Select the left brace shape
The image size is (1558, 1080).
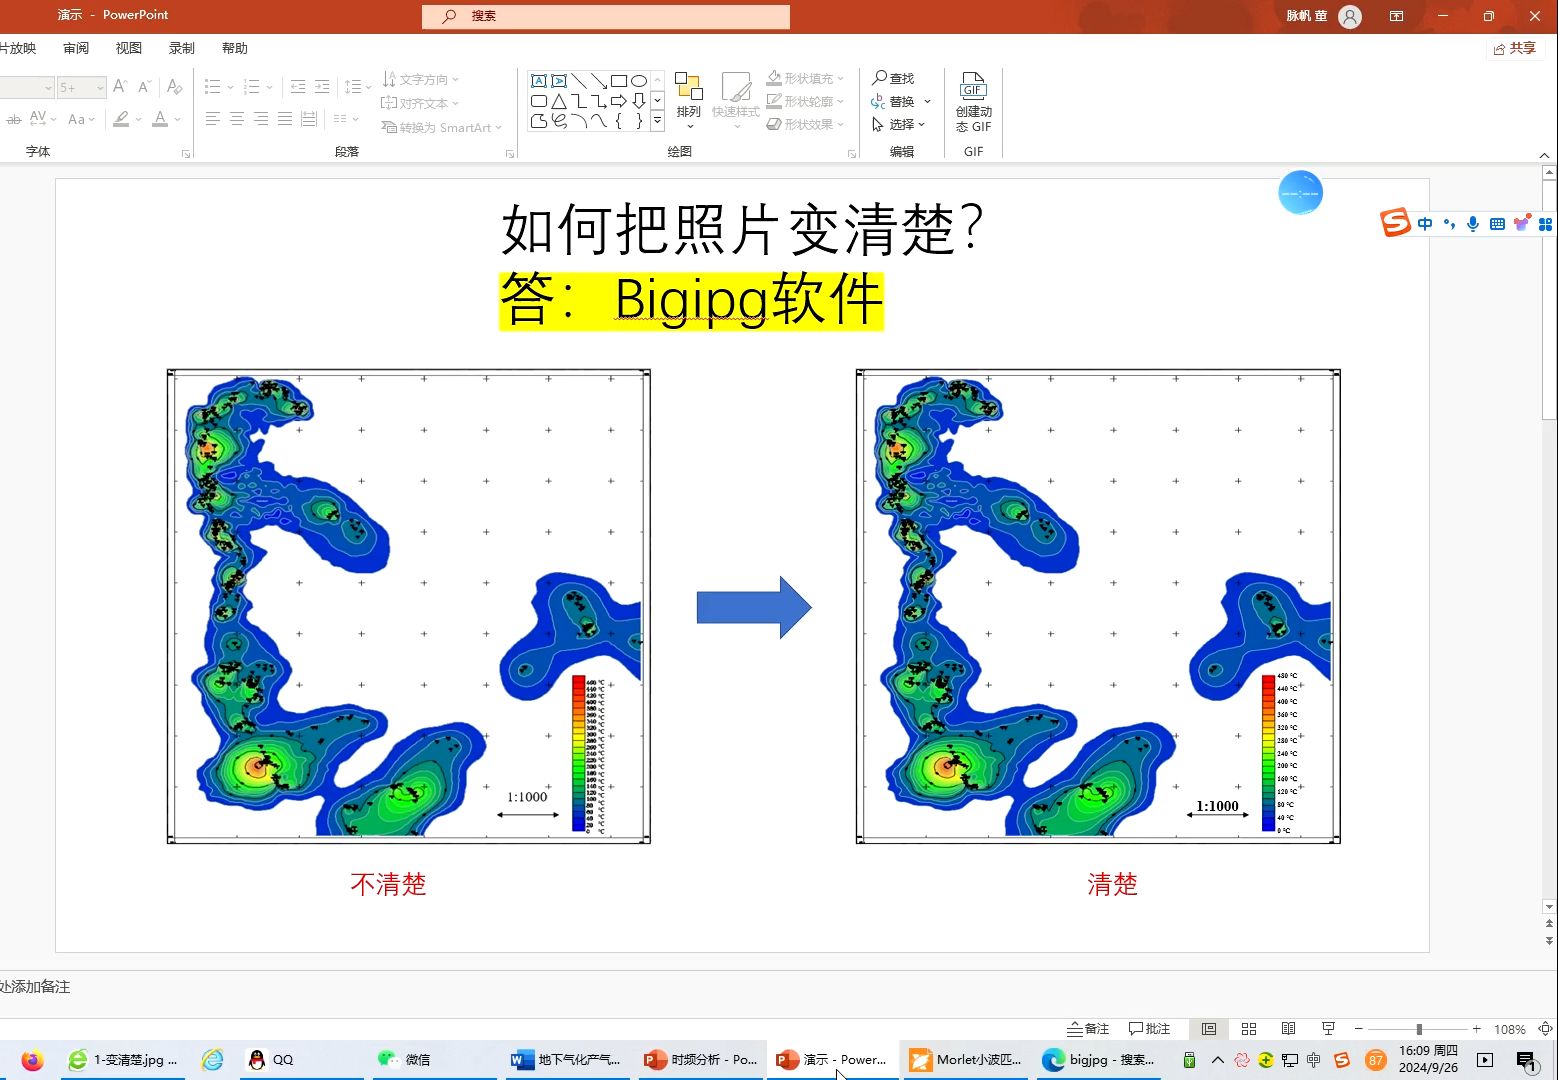tap(619, 121)
